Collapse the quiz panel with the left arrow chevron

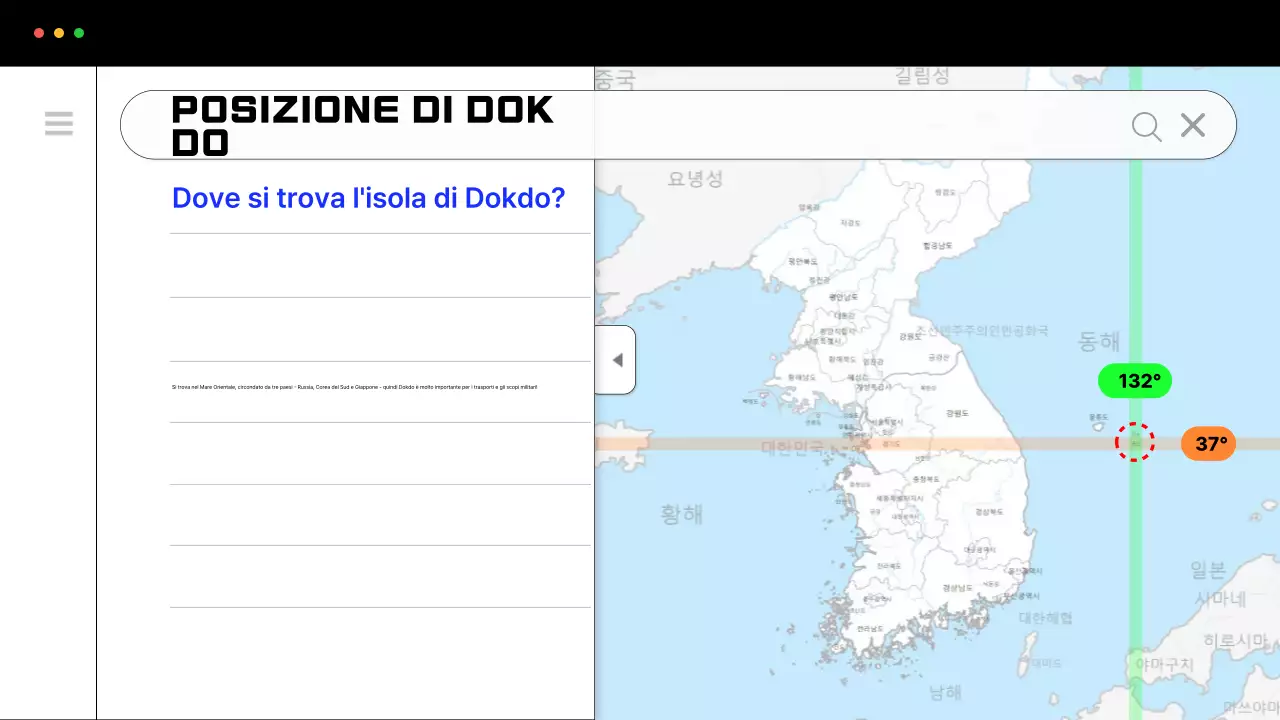[617, 359]
